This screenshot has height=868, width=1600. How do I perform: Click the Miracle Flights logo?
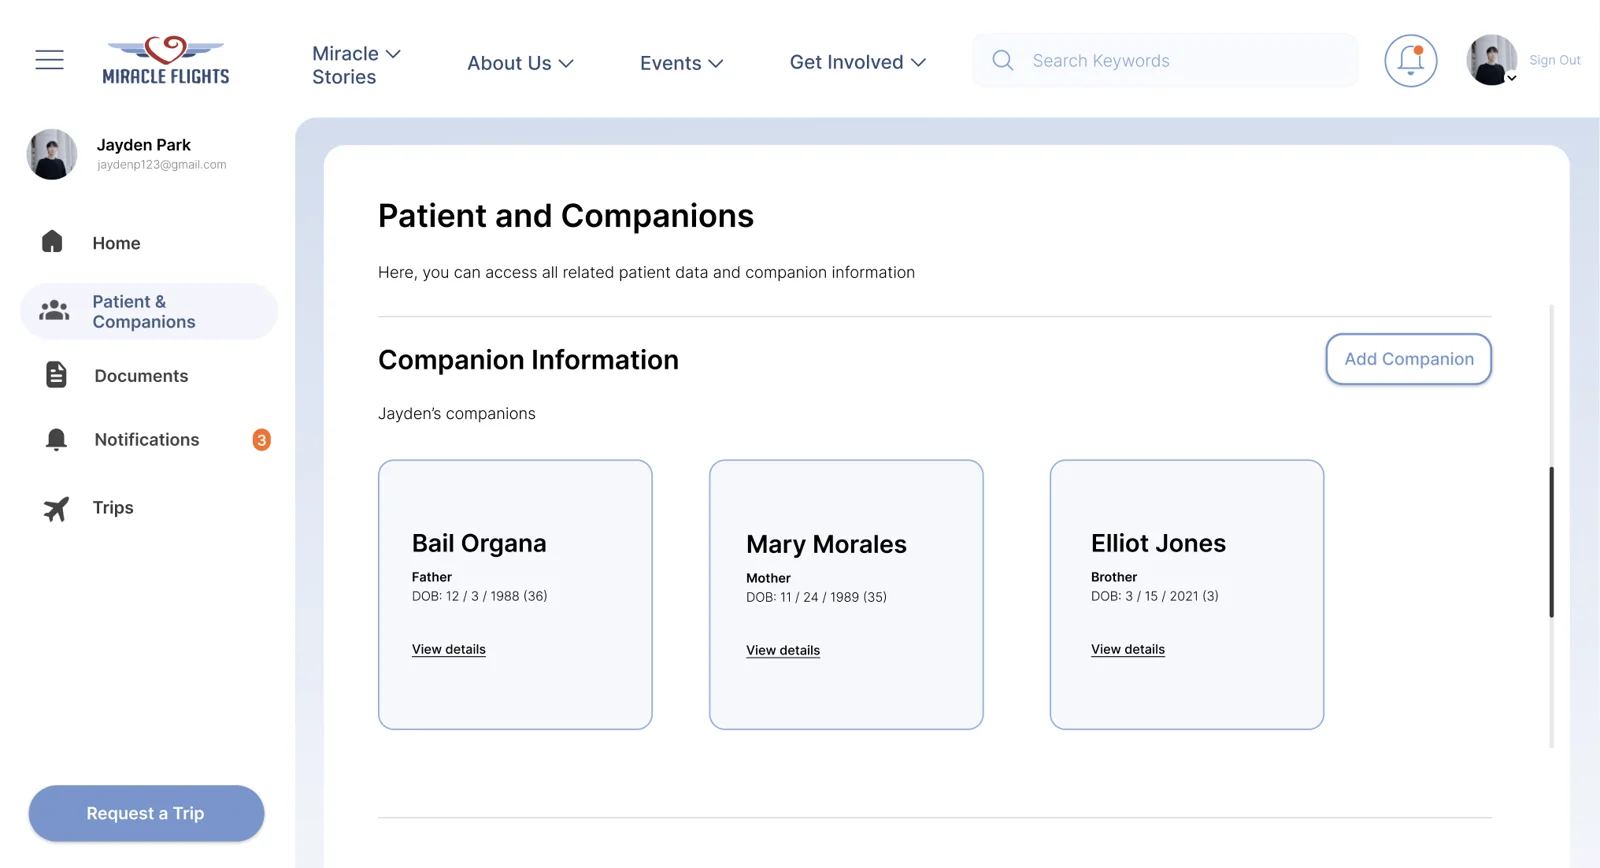click(166, 60)
